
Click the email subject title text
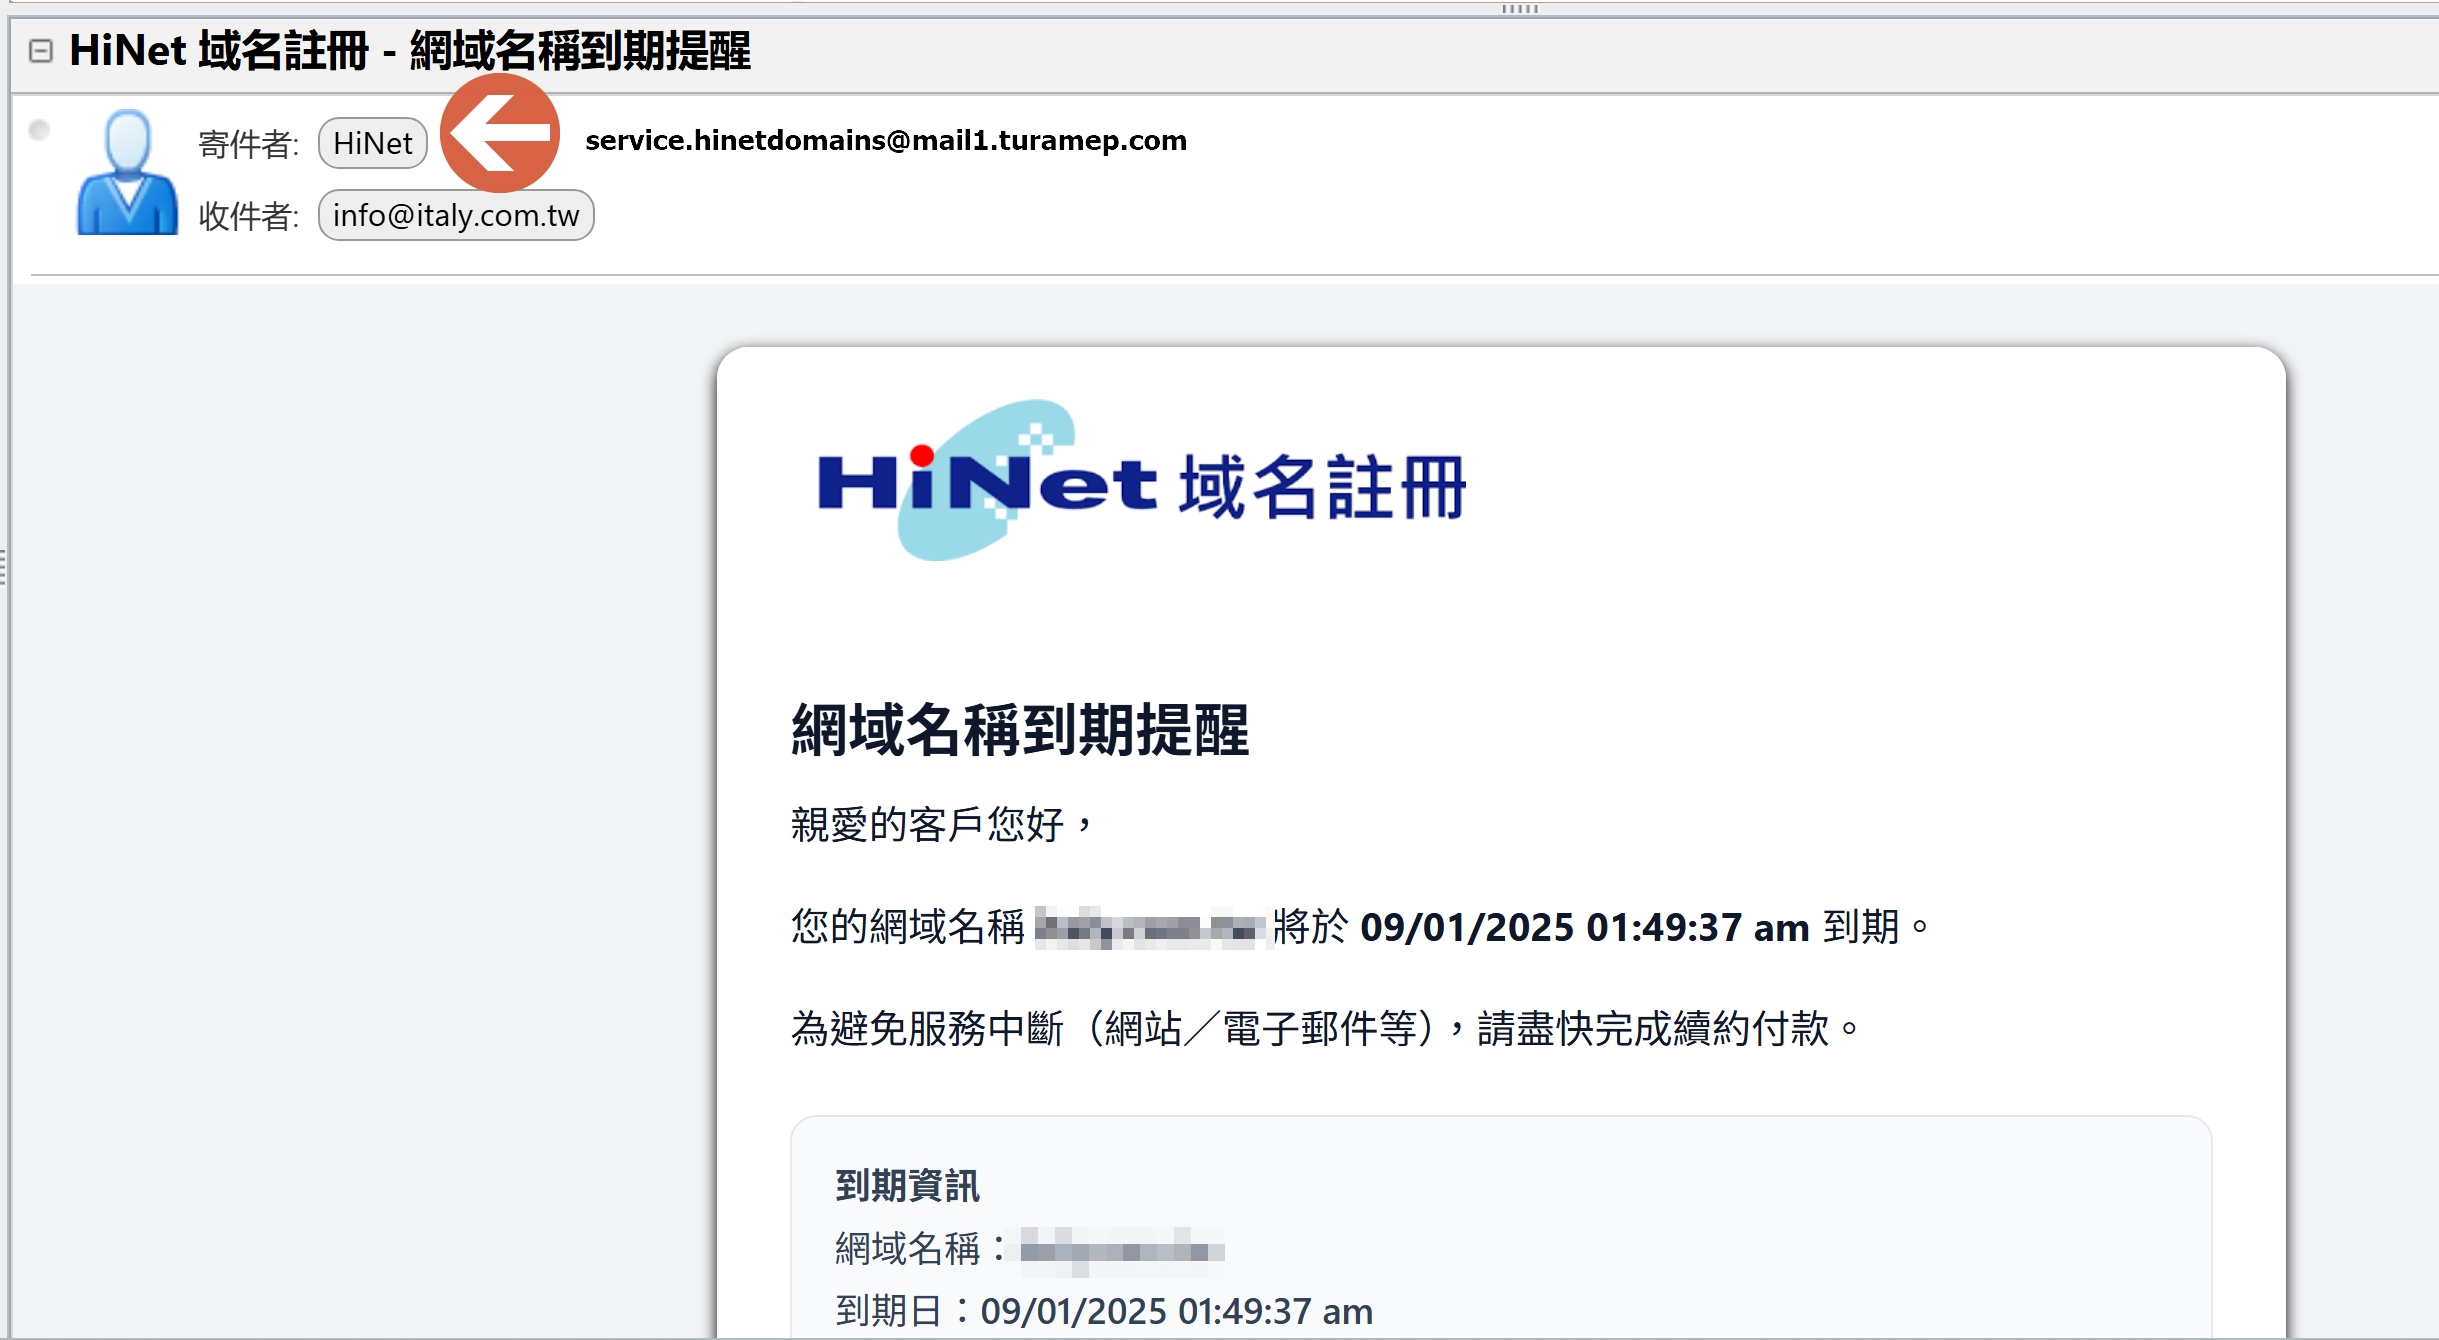pyautogui.click(x=410, y=51)
